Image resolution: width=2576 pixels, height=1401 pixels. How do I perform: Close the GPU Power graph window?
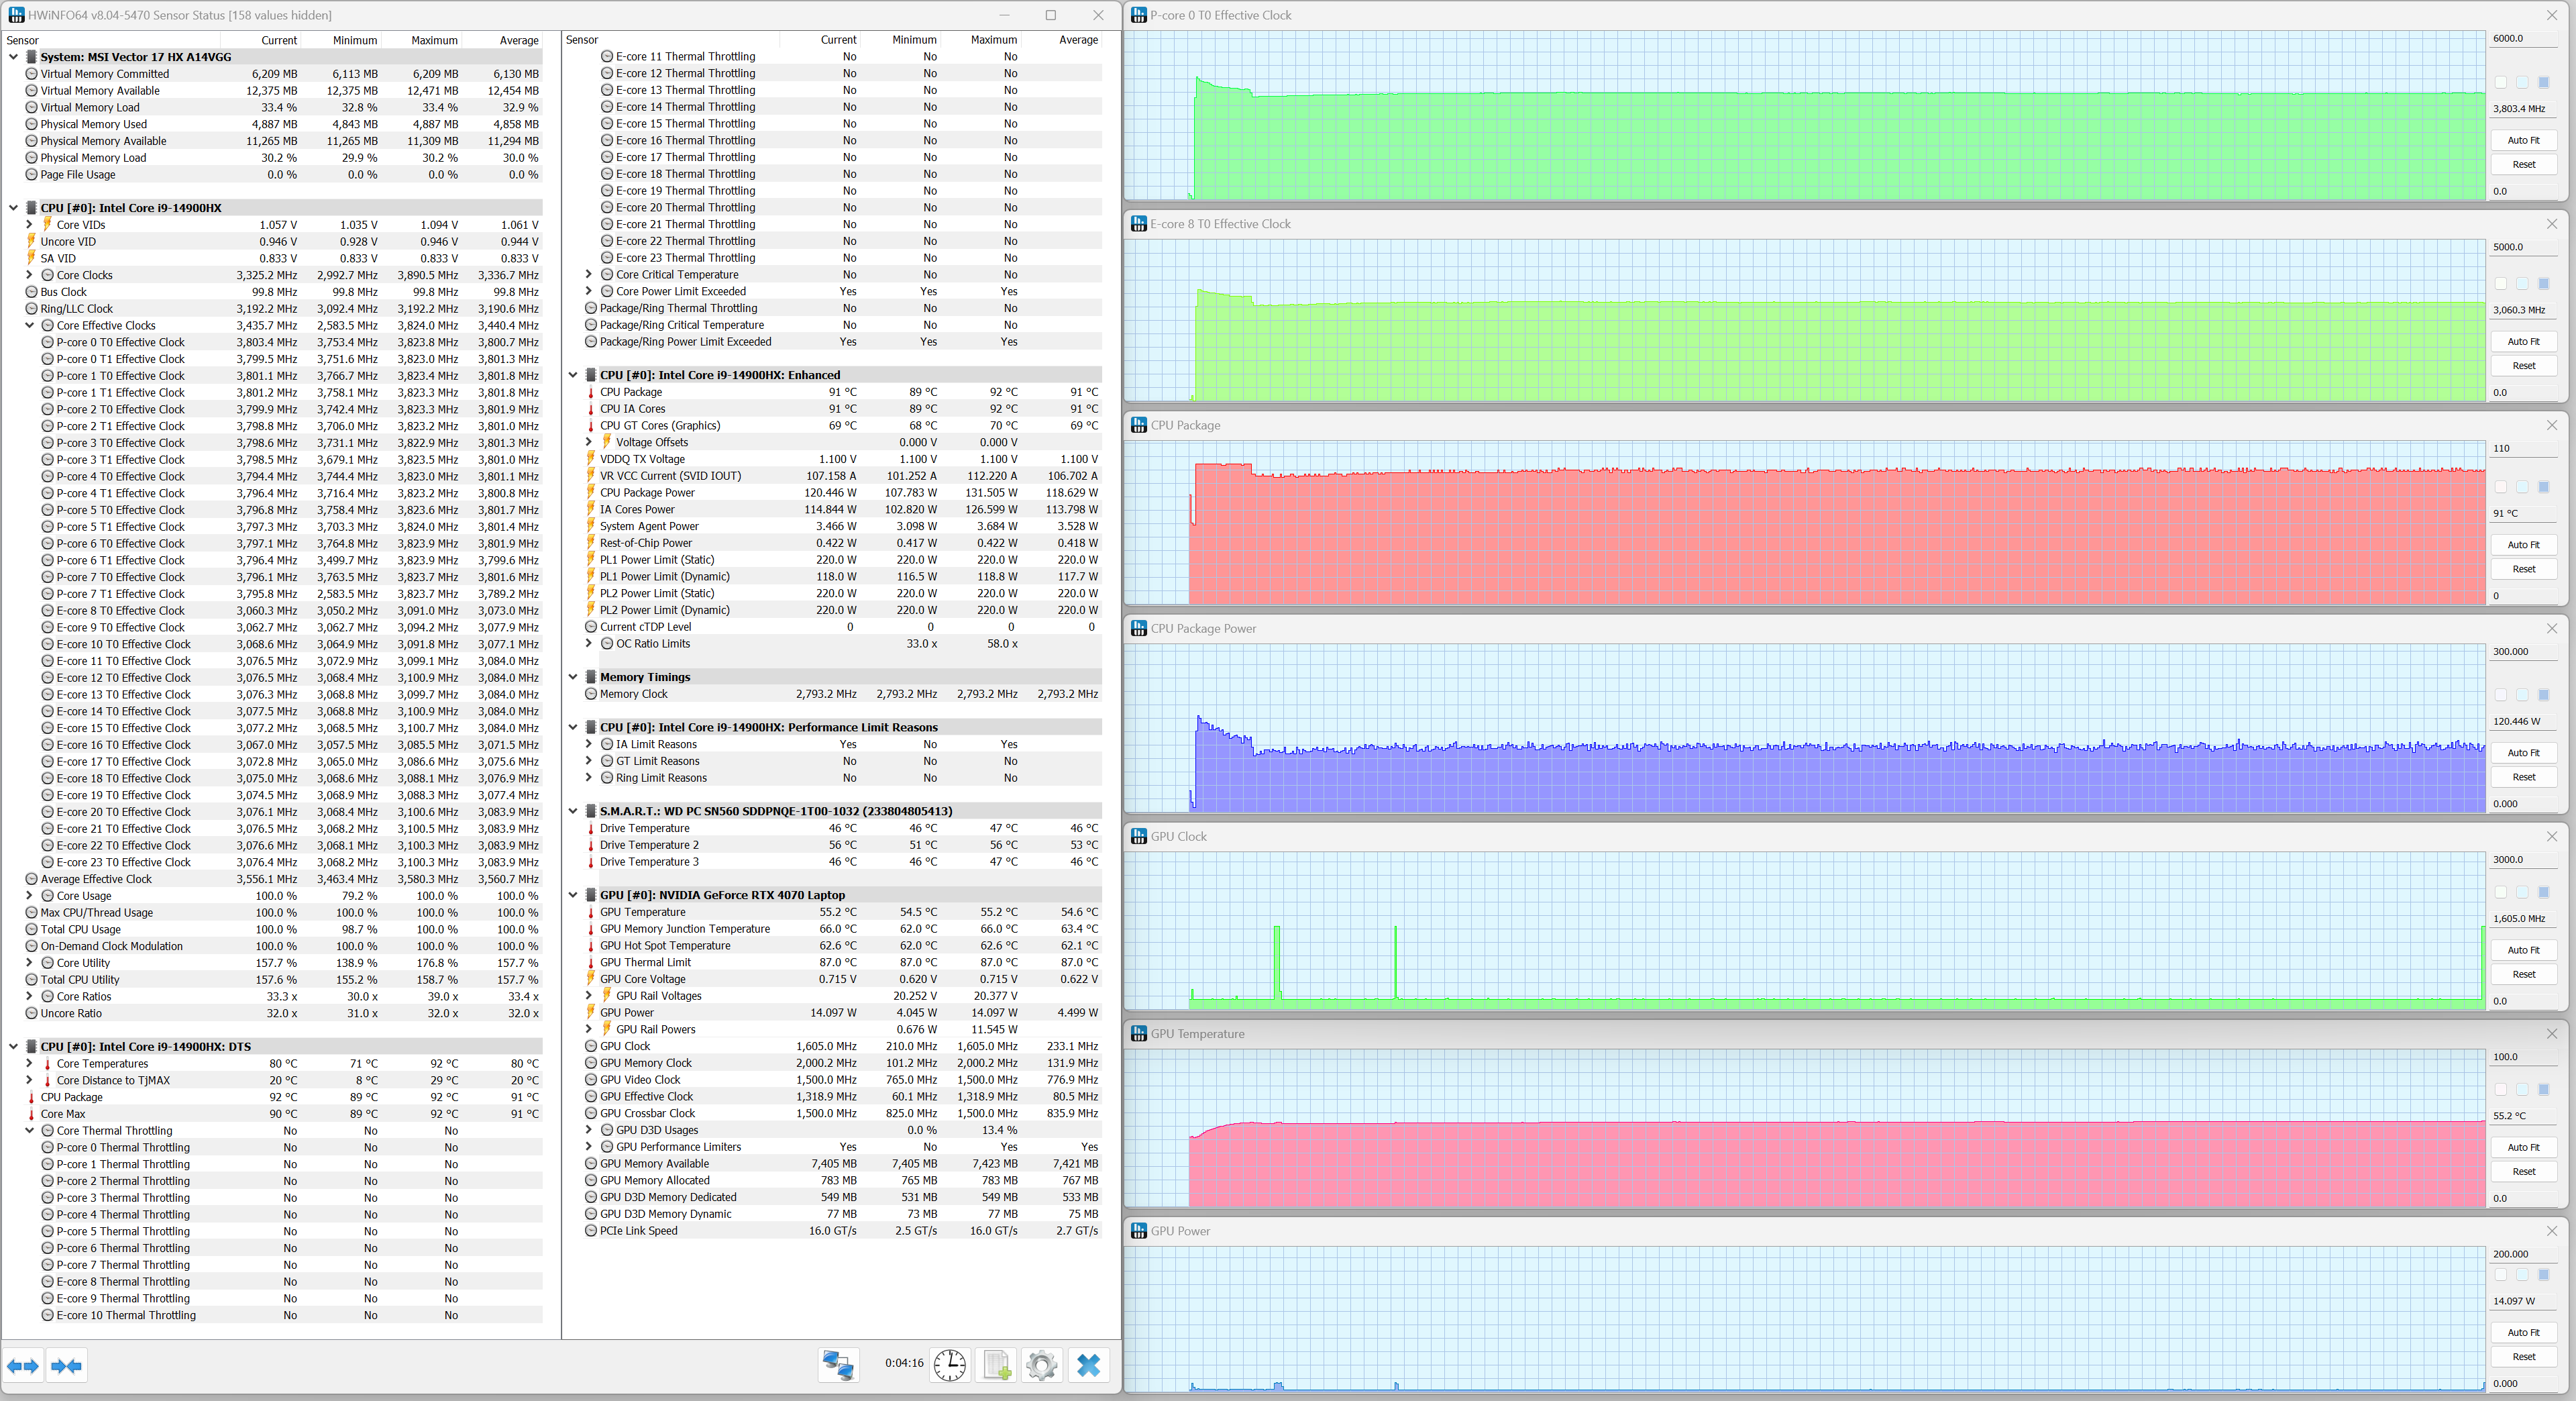tap(2551, 1231)
